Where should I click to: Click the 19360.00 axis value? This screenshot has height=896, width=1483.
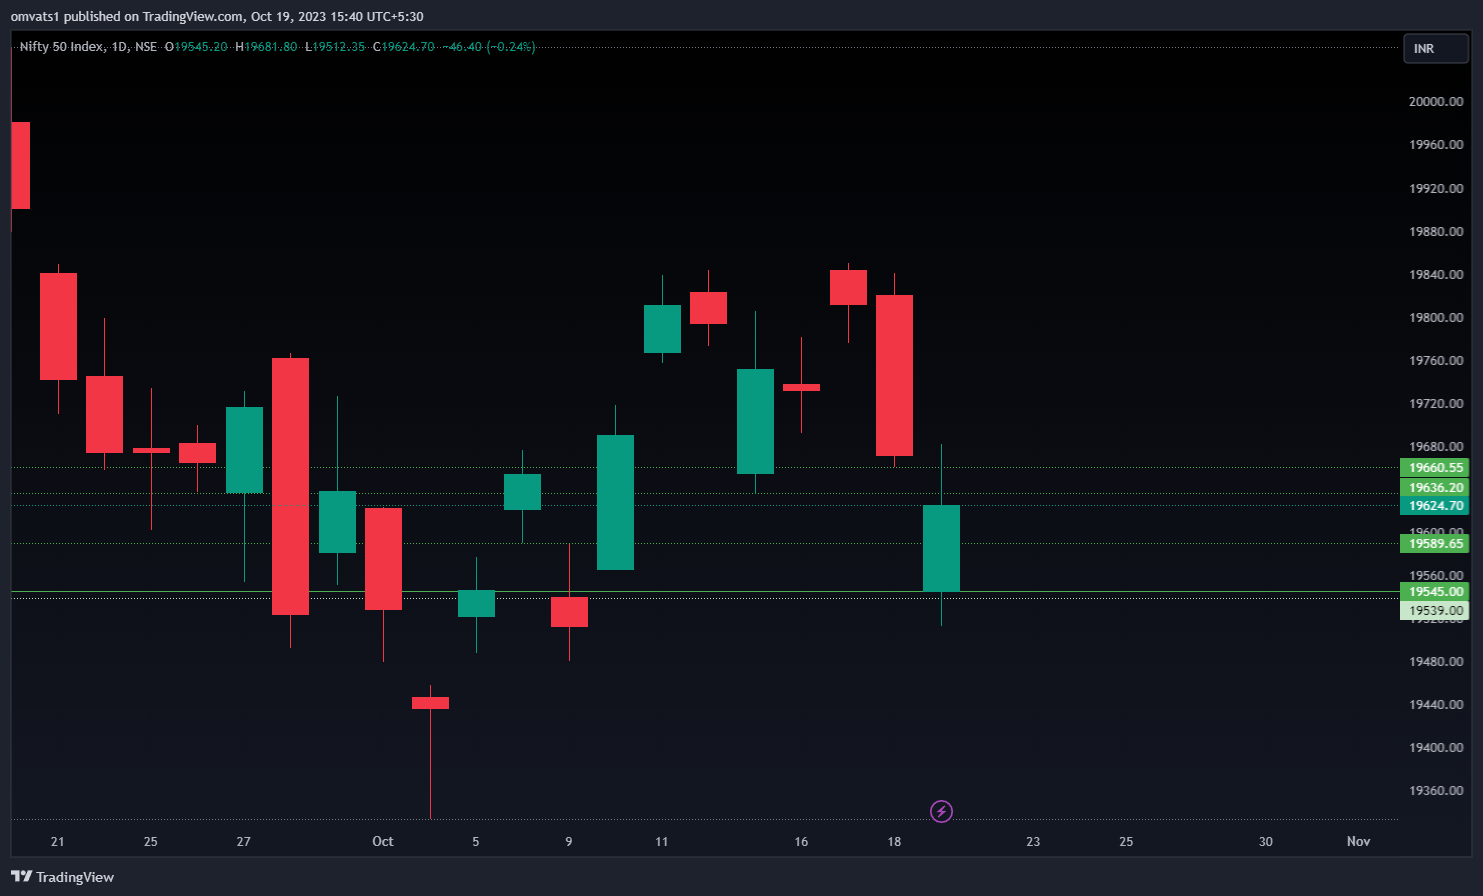1436,790
